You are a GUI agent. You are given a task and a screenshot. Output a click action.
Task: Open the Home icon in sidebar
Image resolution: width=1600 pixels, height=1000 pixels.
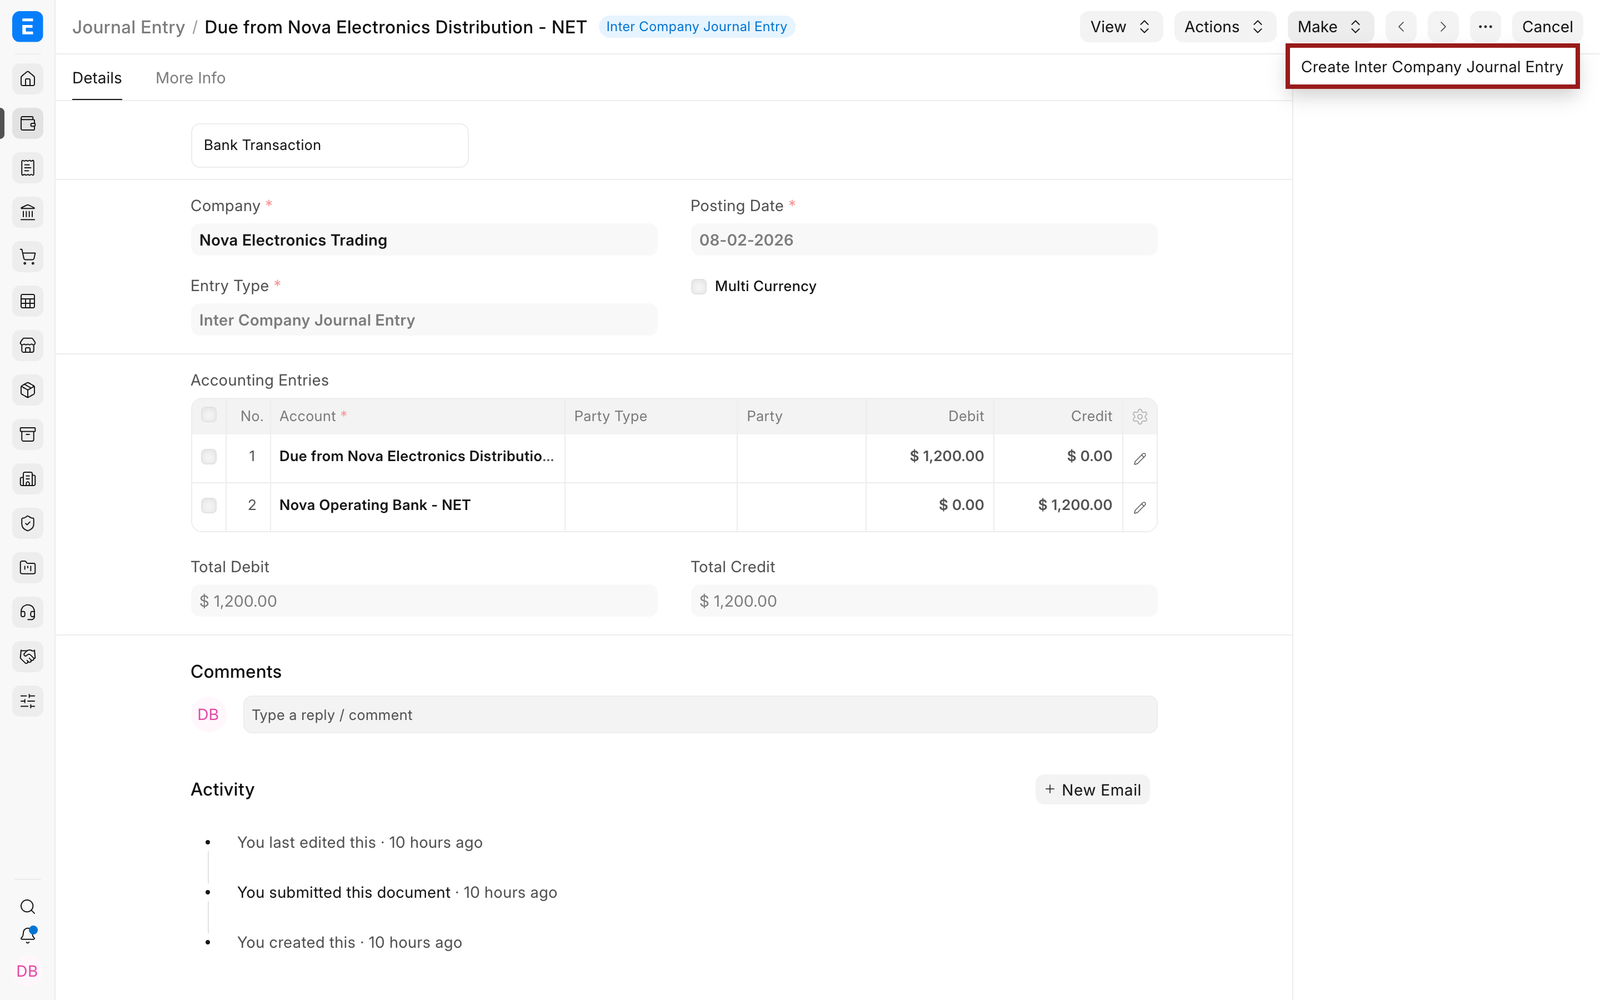coord(28,79)
